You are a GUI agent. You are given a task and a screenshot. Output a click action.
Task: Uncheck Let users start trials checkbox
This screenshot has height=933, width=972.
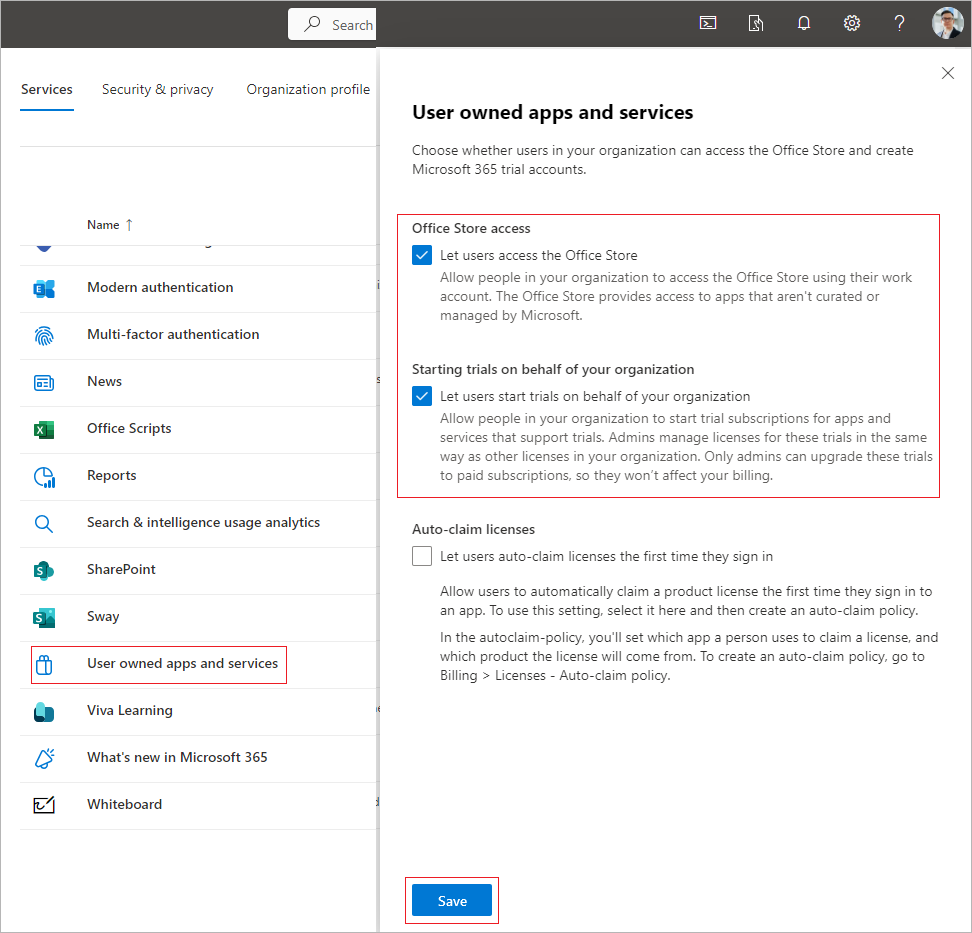tap(422, 396)
